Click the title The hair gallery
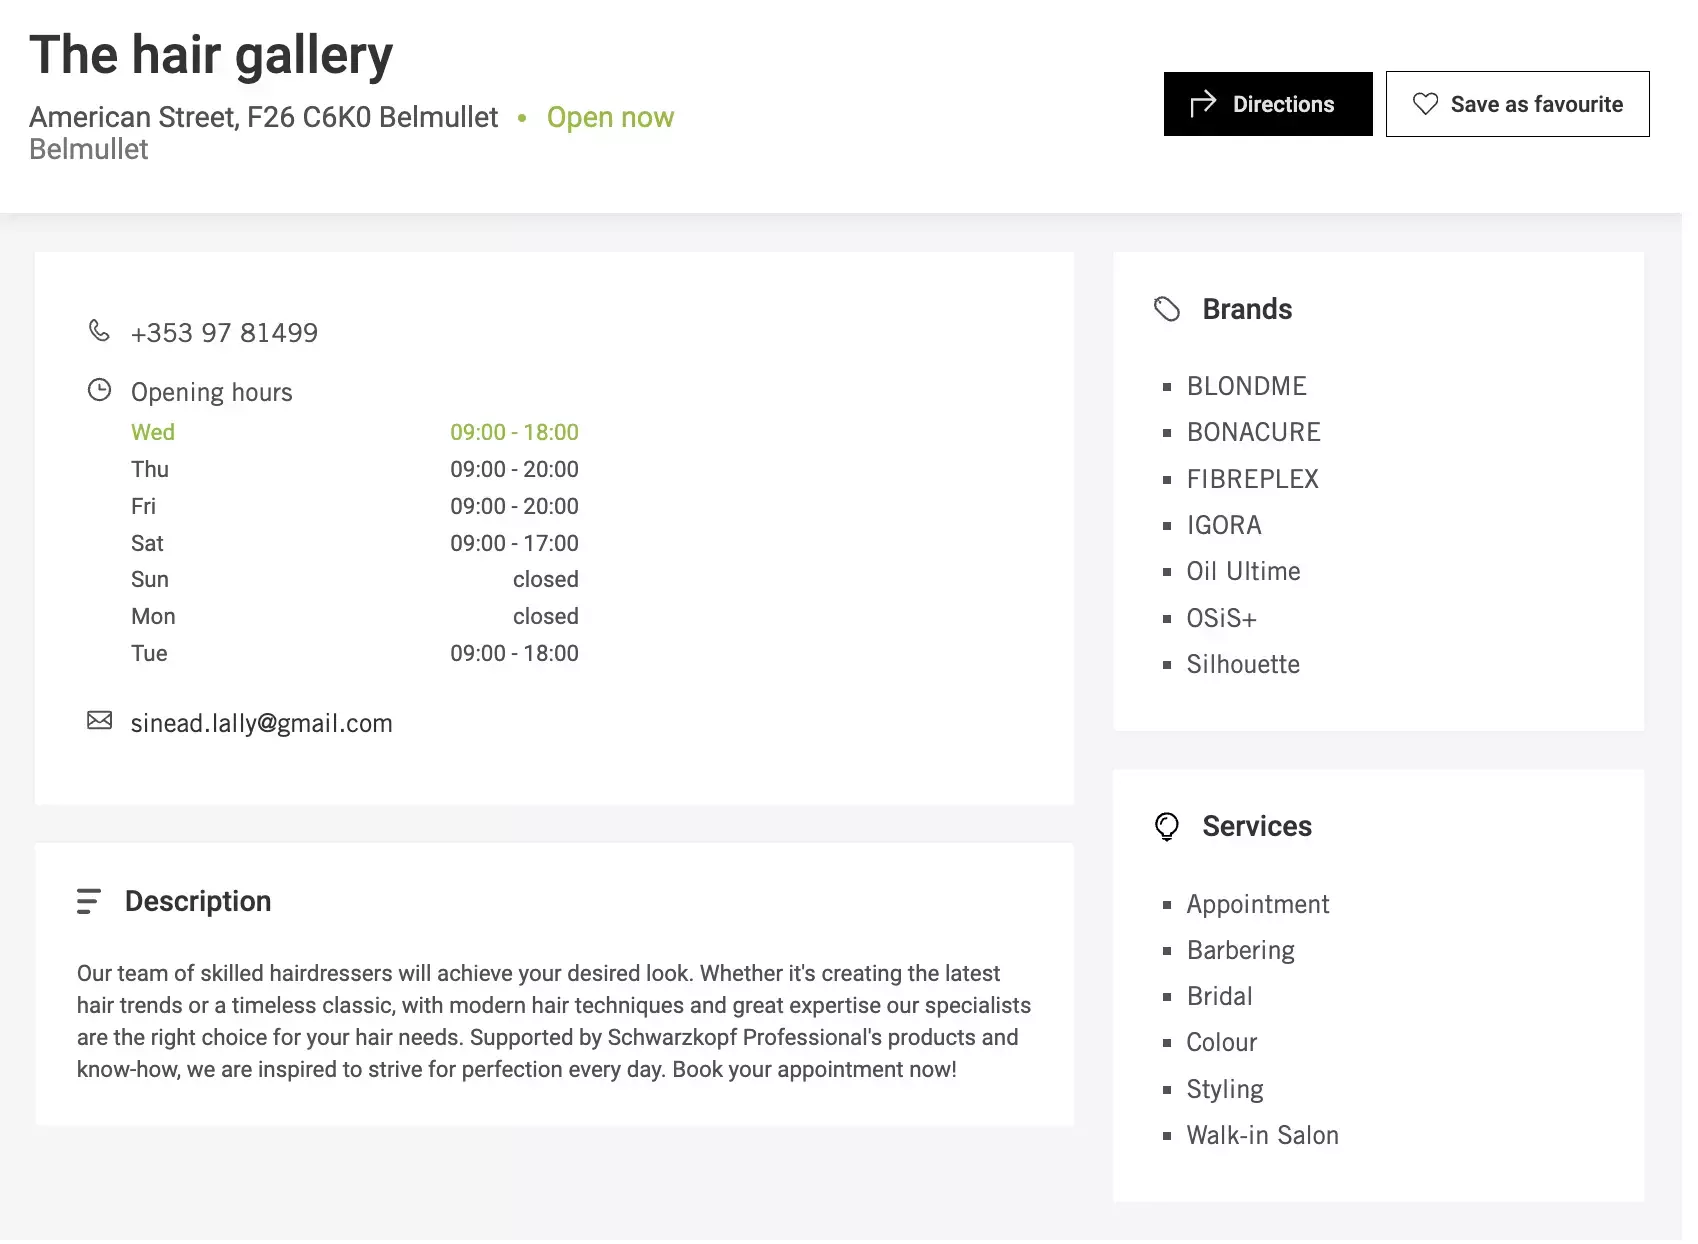 [211, 54]
